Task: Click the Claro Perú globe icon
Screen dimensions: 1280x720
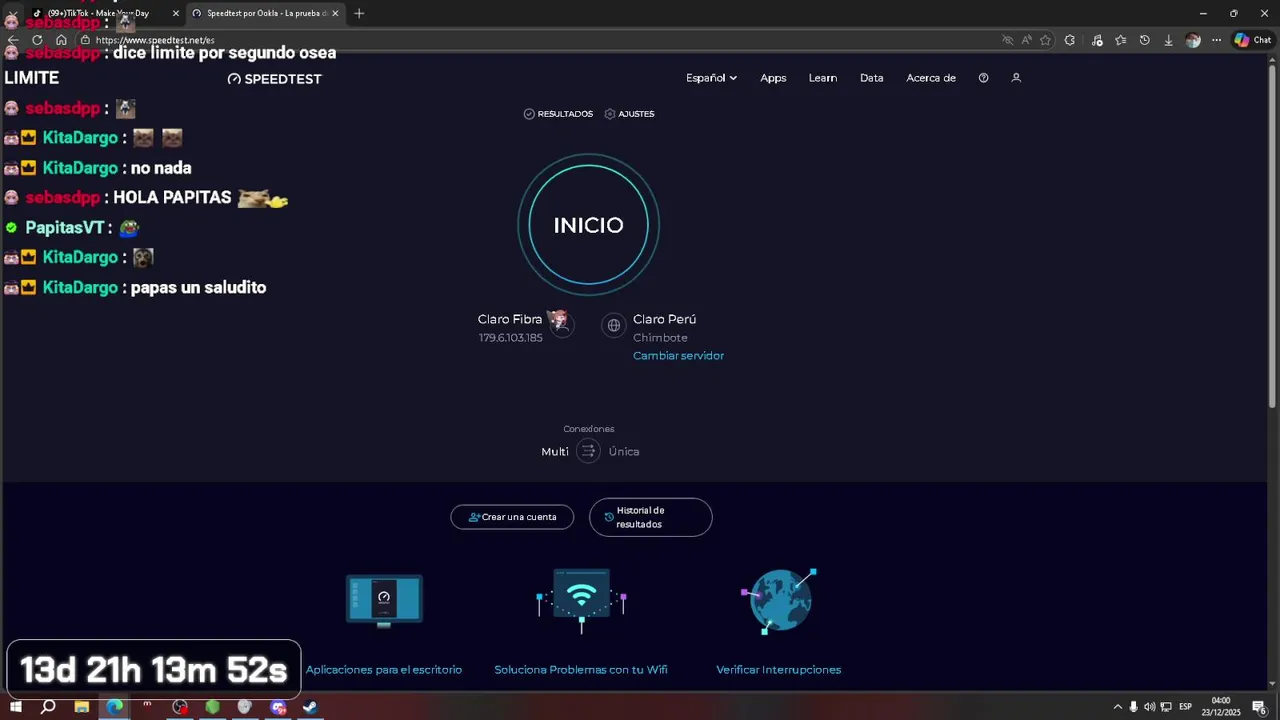Action: pos(614,325)
